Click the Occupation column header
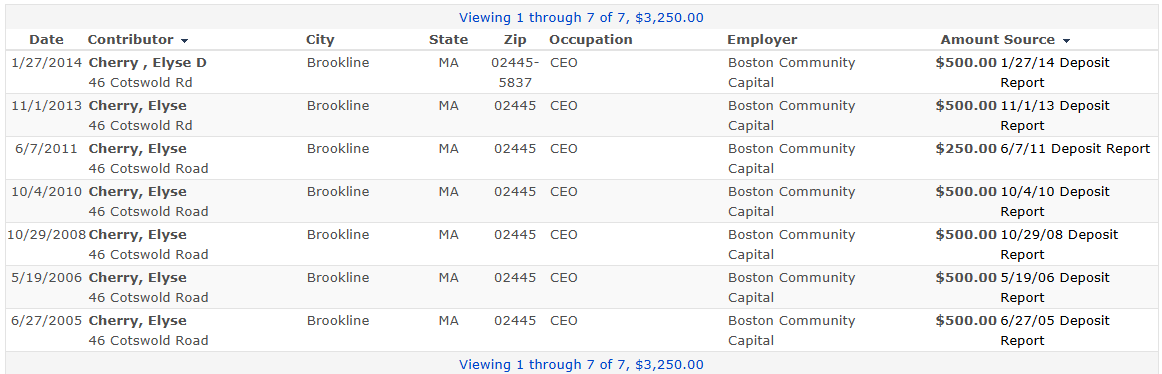This screenshot has height=374, width=1162. (591, 40)
